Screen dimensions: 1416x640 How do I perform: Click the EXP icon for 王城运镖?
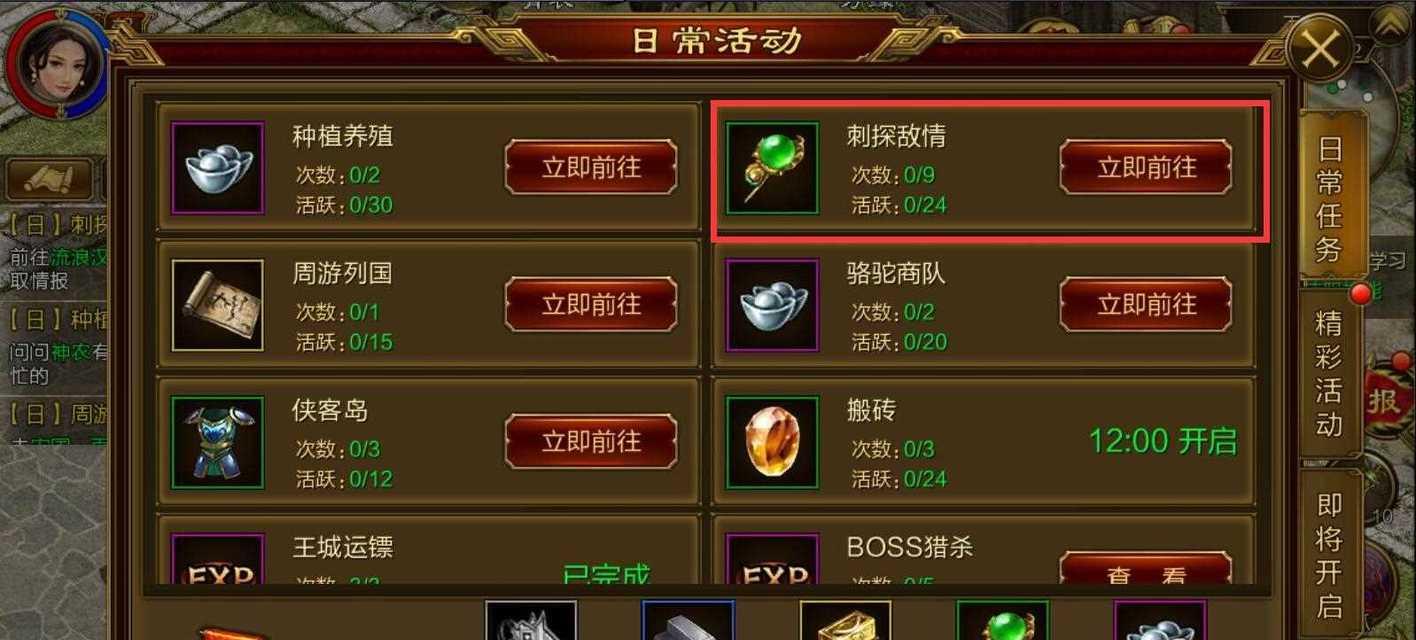point(218,560)
